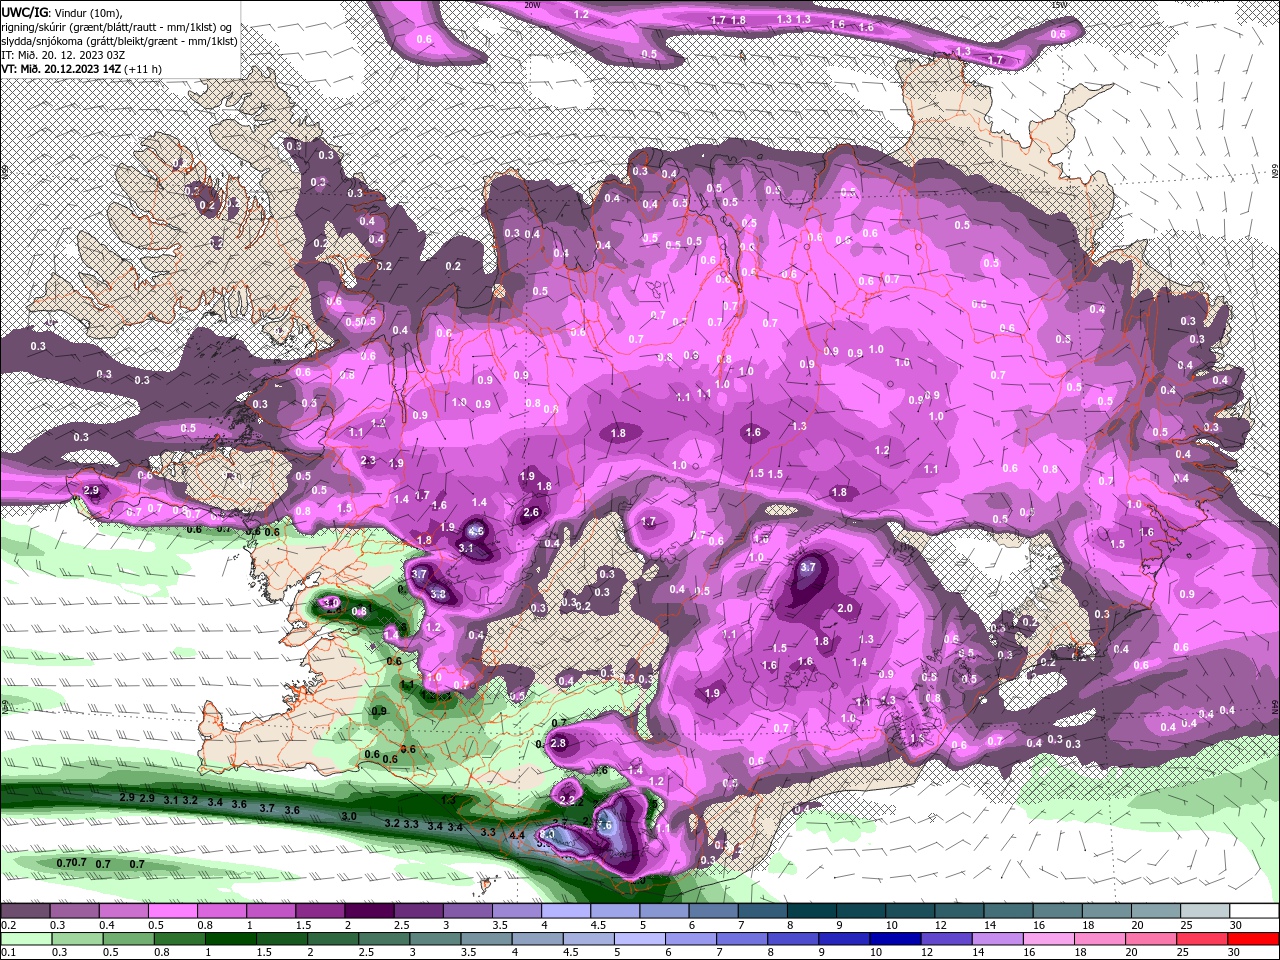The image size is (1280, 960).
Task: Click the '2.0' value on the map
Action: (x=844, y=608)
